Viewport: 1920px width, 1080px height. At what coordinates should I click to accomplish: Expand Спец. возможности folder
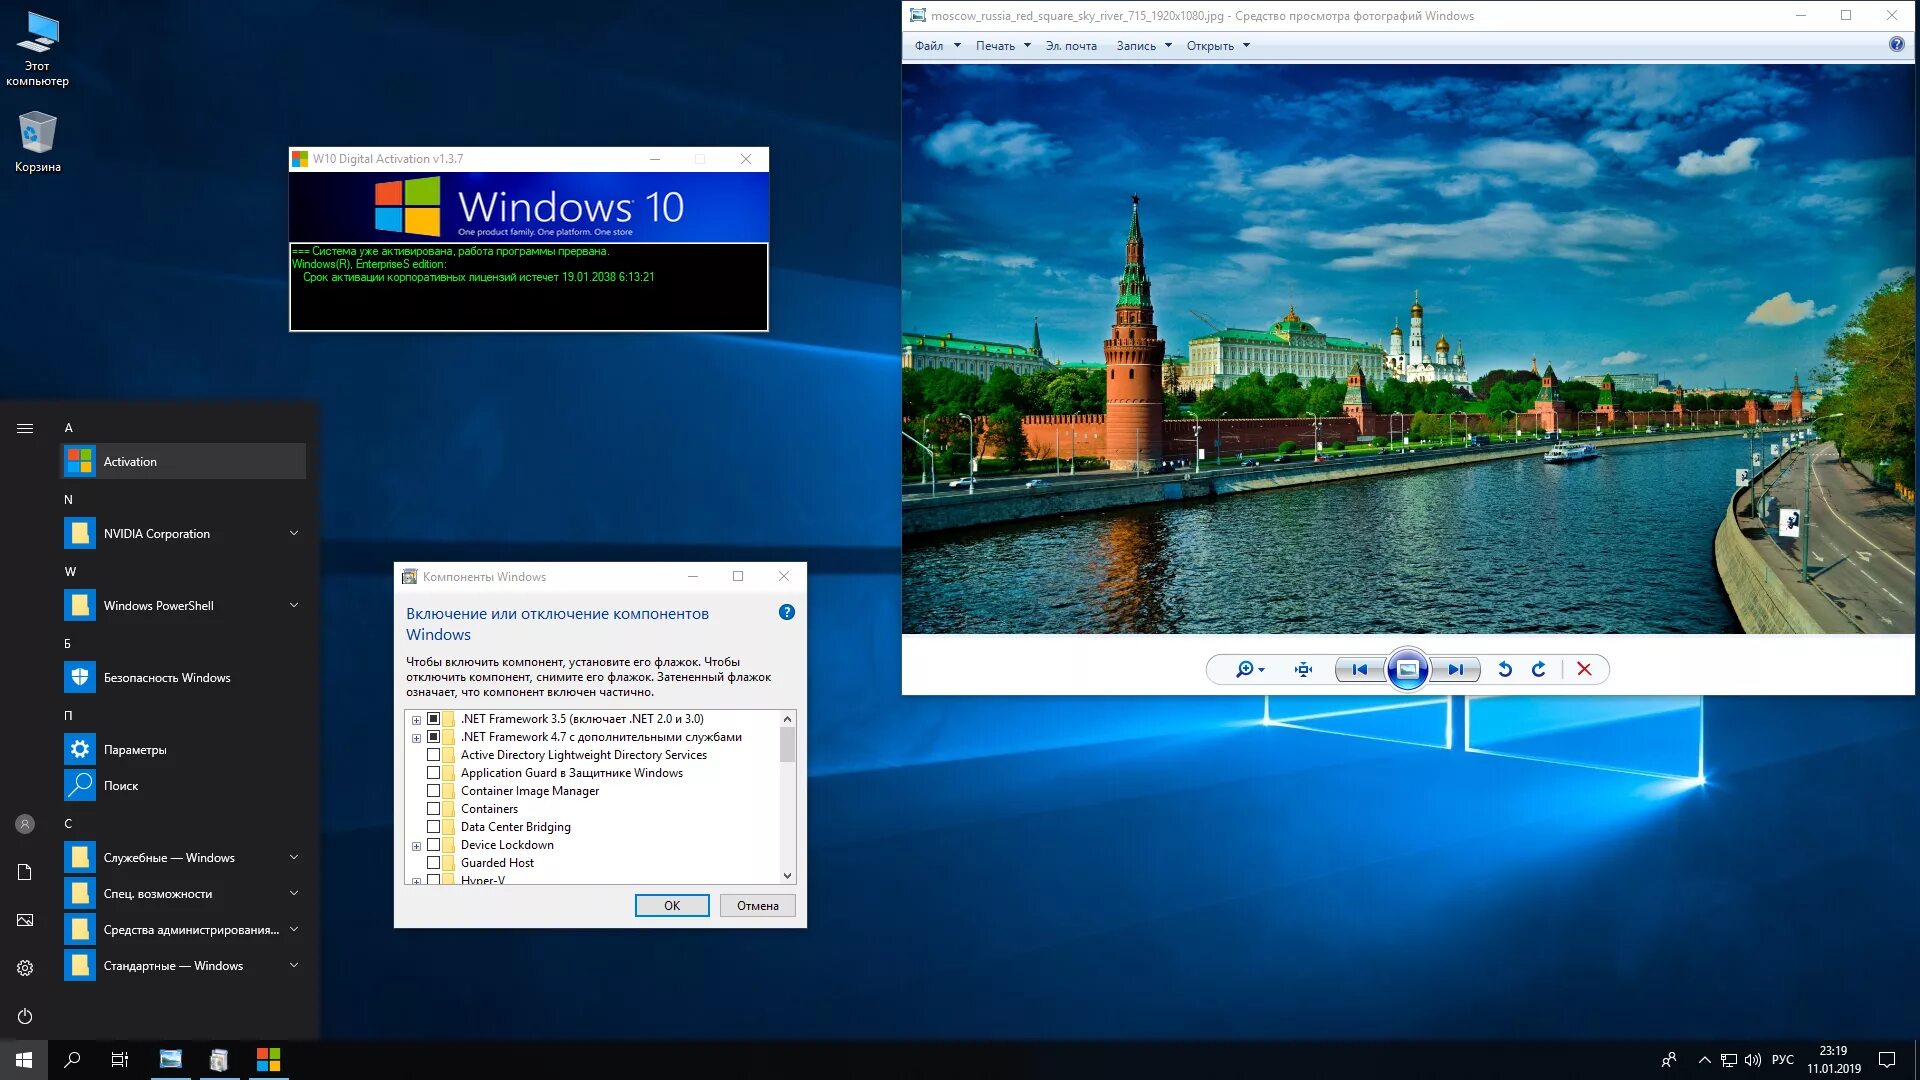point(294,893)
